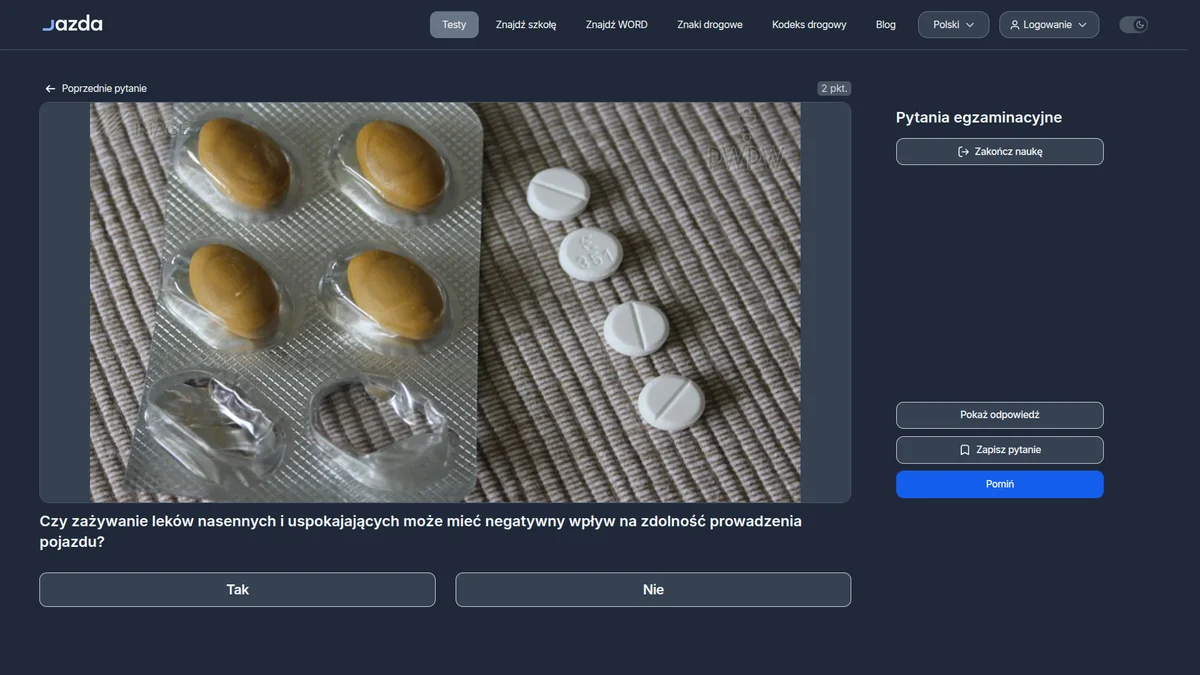1200x675 pixels.
Task: Answer Nie to the question
Action: pos(653,590)
